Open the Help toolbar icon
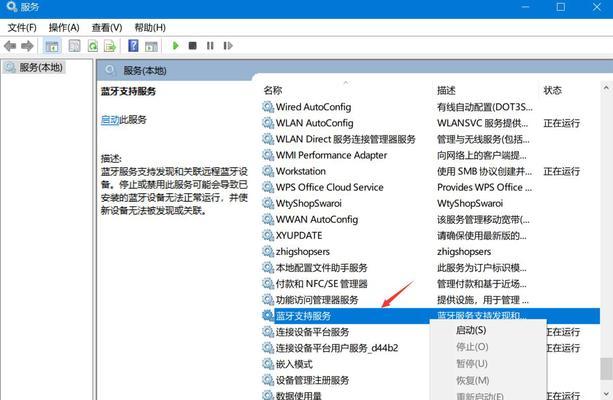This screenshot has width=613, height=400. coord(133,46)
